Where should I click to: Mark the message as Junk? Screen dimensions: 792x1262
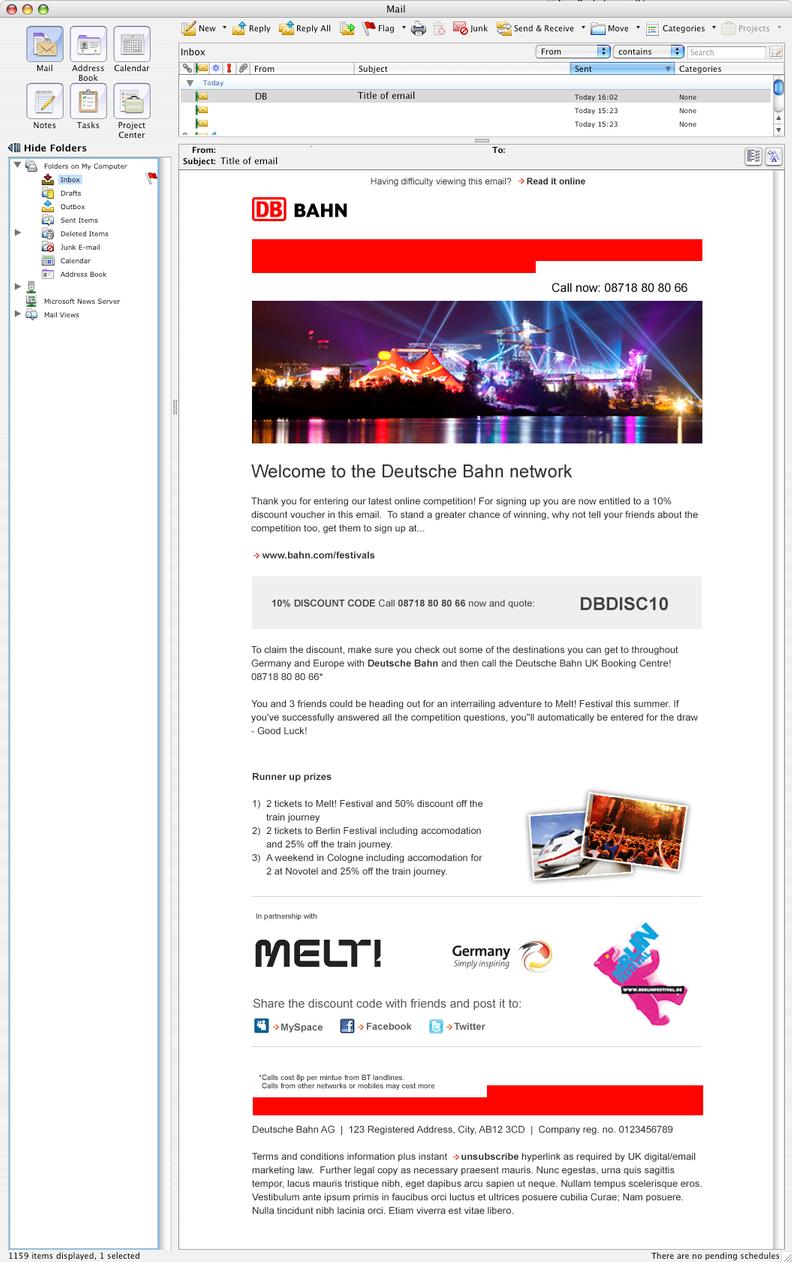[470, 28]
